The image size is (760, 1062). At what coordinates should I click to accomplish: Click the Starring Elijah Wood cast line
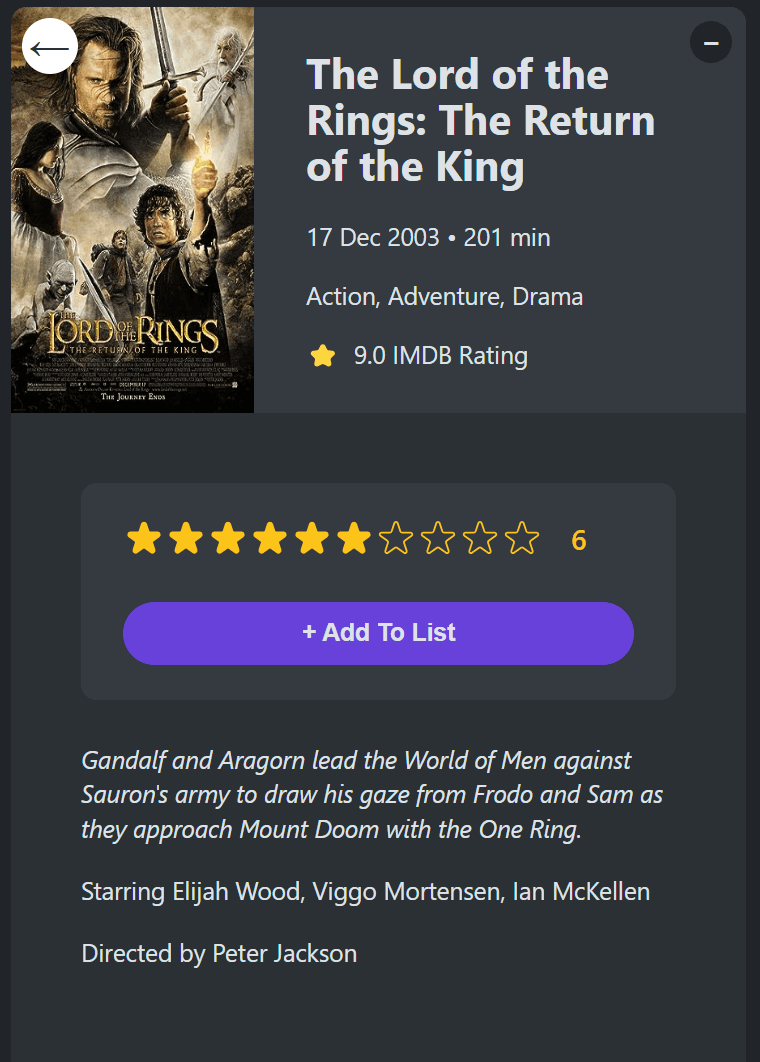coord(366,891)
